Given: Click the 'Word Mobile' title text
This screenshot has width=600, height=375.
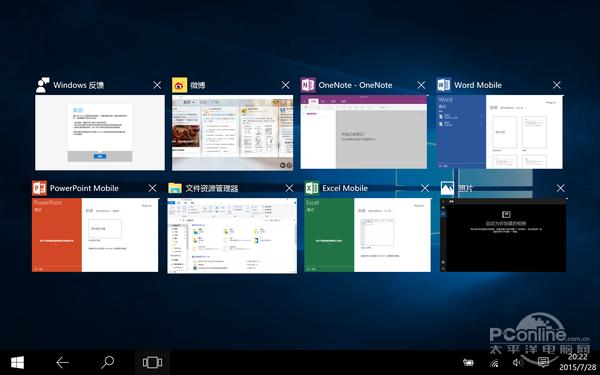Looking at the screenshot, I should point(478,85).
